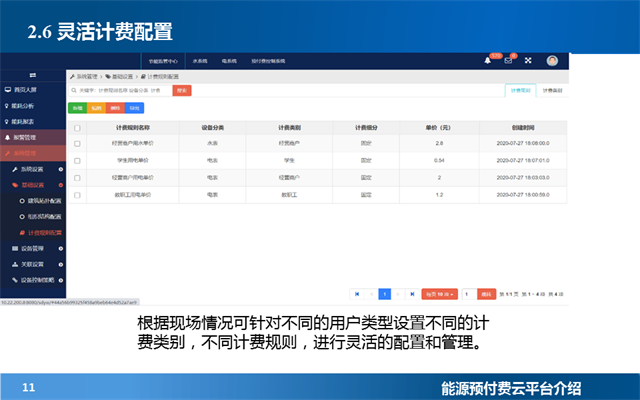640x400 pixels.
Task: Open the 预付费控制系统 top menu
Action: pos(268,61)
